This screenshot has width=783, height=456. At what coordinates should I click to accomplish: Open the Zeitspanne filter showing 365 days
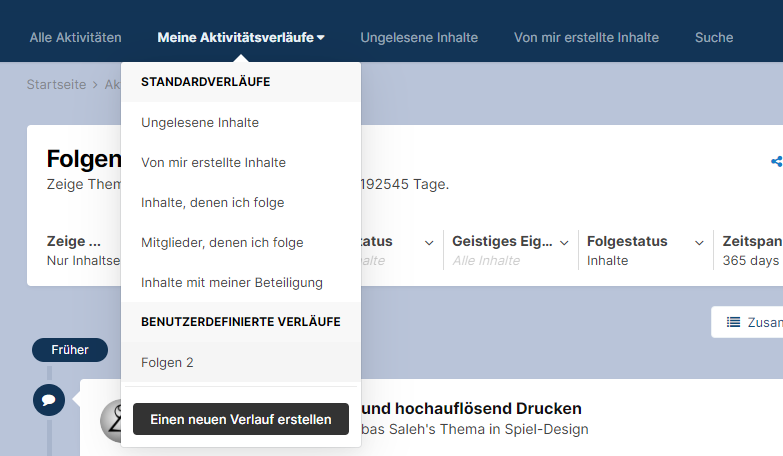[750, 250]
